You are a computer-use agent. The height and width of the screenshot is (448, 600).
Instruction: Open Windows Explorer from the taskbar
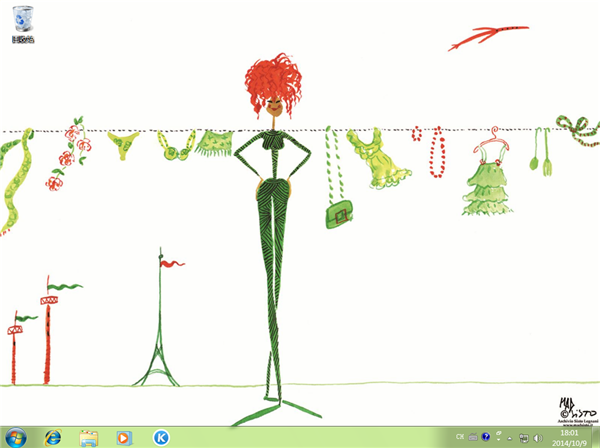point(88,437)
